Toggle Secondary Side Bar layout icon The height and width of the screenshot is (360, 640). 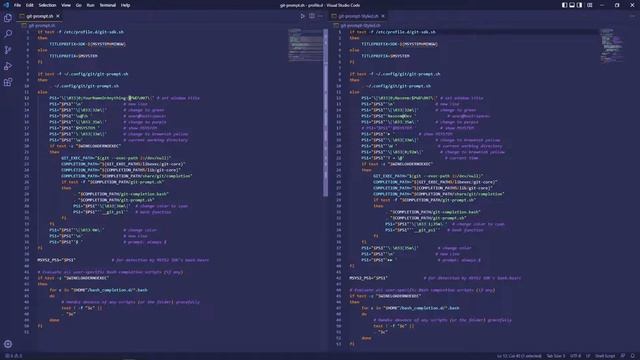579,5
